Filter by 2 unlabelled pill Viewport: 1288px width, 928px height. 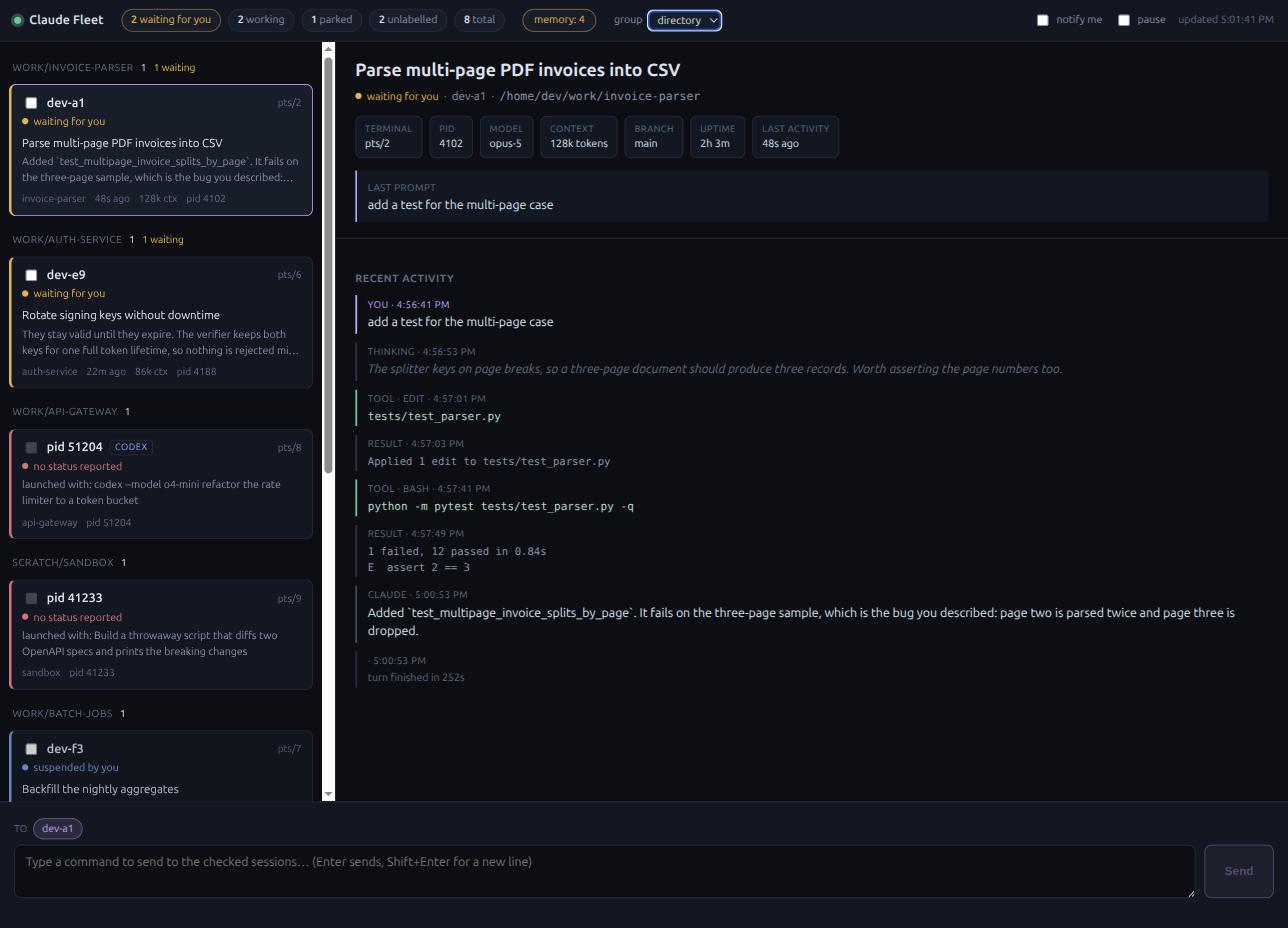[407, 20]
